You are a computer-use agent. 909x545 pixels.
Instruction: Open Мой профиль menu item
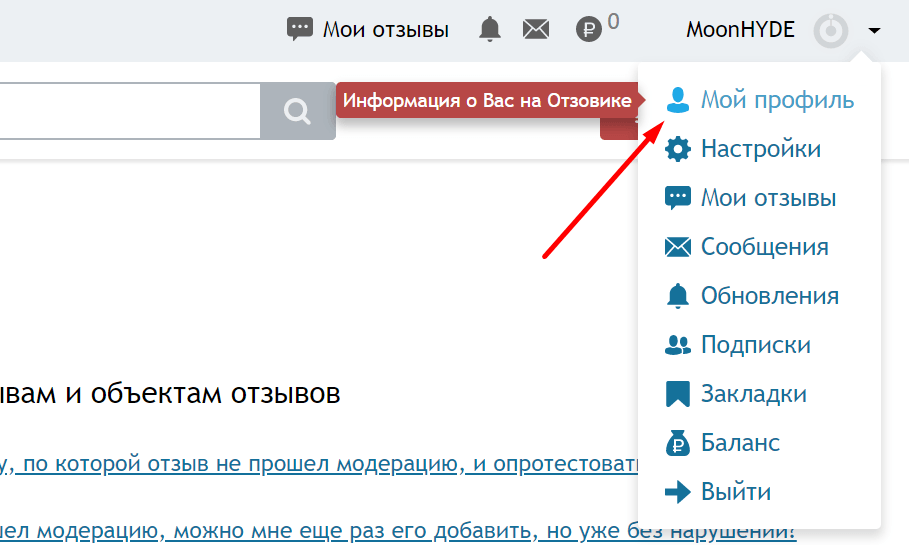point(759,100)
